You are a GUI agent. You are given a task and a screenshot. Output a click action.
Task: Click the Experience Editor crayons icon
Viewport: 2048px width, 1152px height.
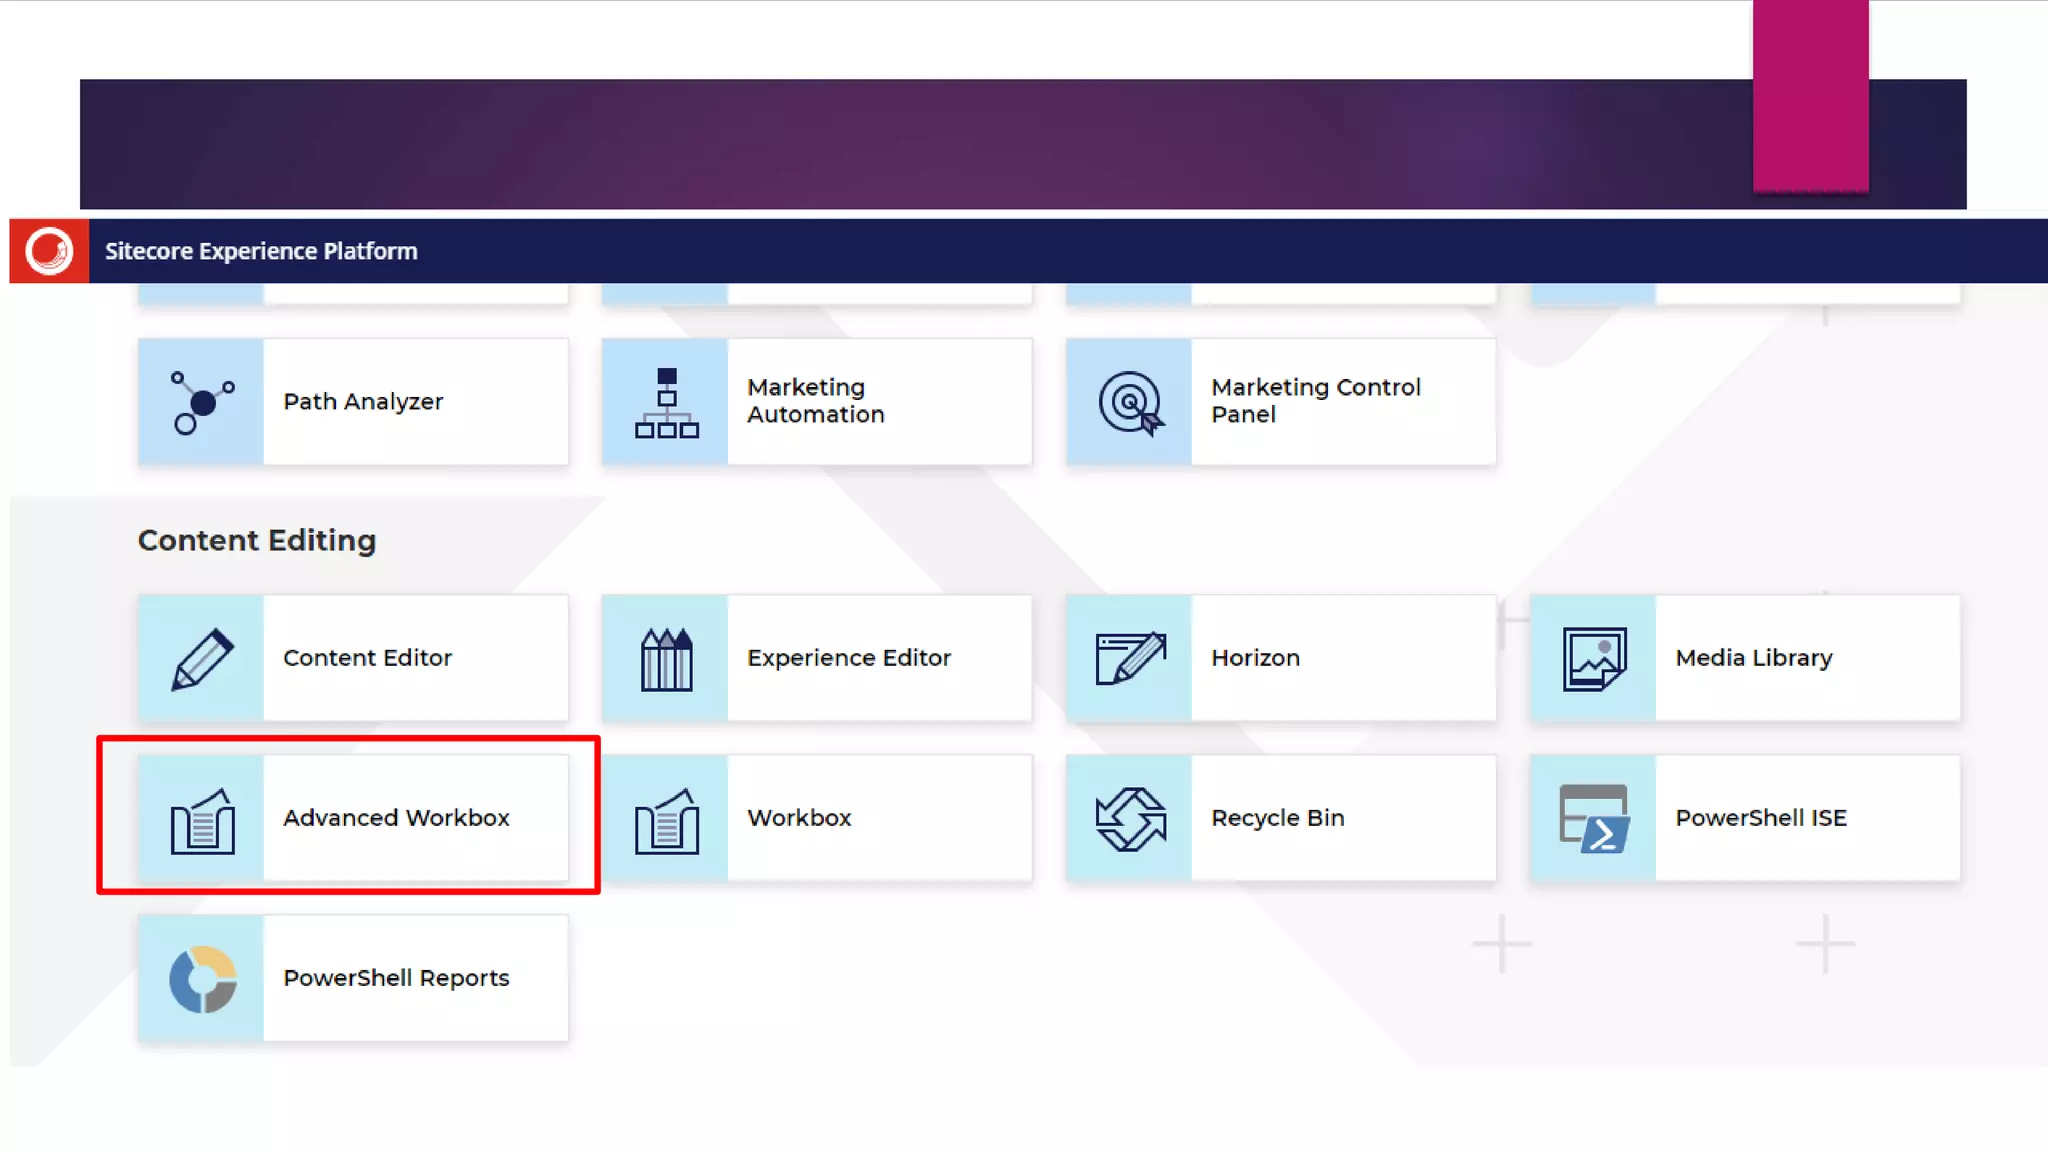666,658
